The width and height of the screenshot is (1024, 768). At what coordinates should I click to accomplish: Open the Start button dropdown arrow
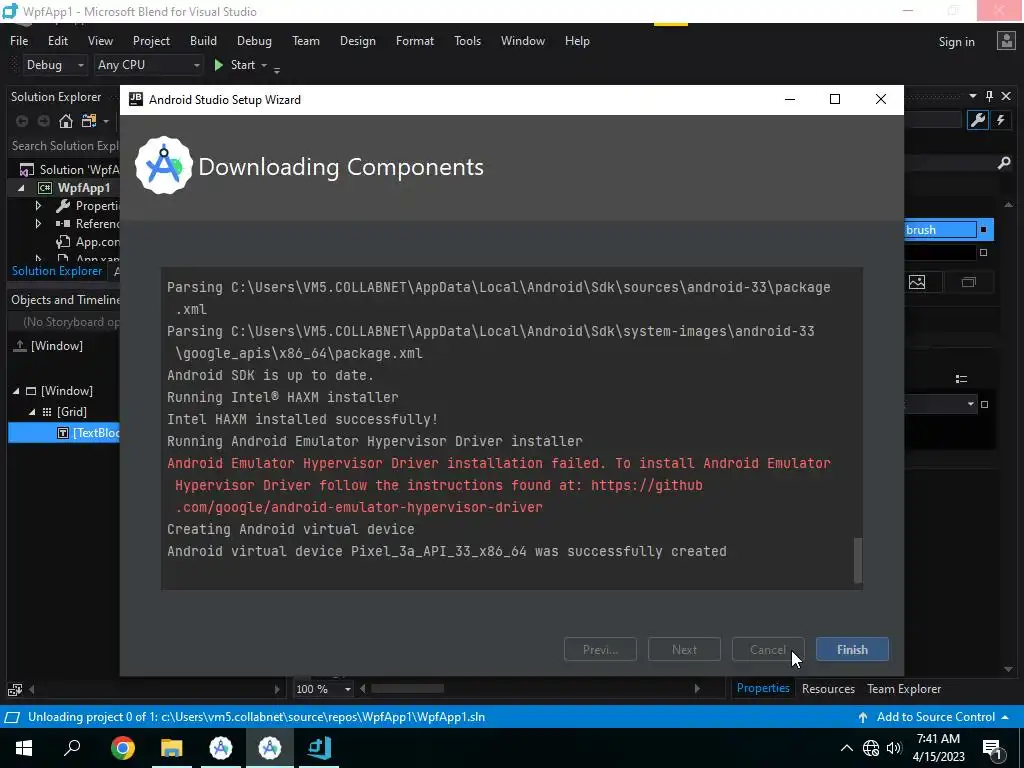coord(264,65)
